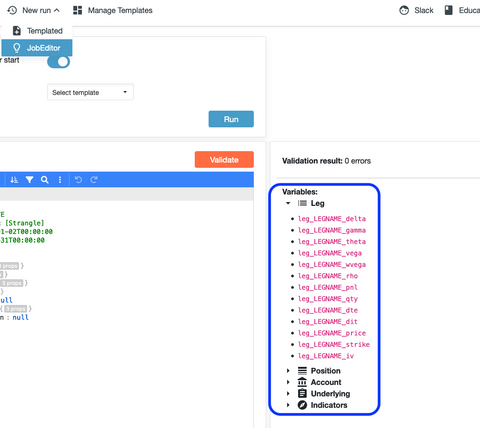
Task: Click the filter funnel icon
Action: click(29, 180)
